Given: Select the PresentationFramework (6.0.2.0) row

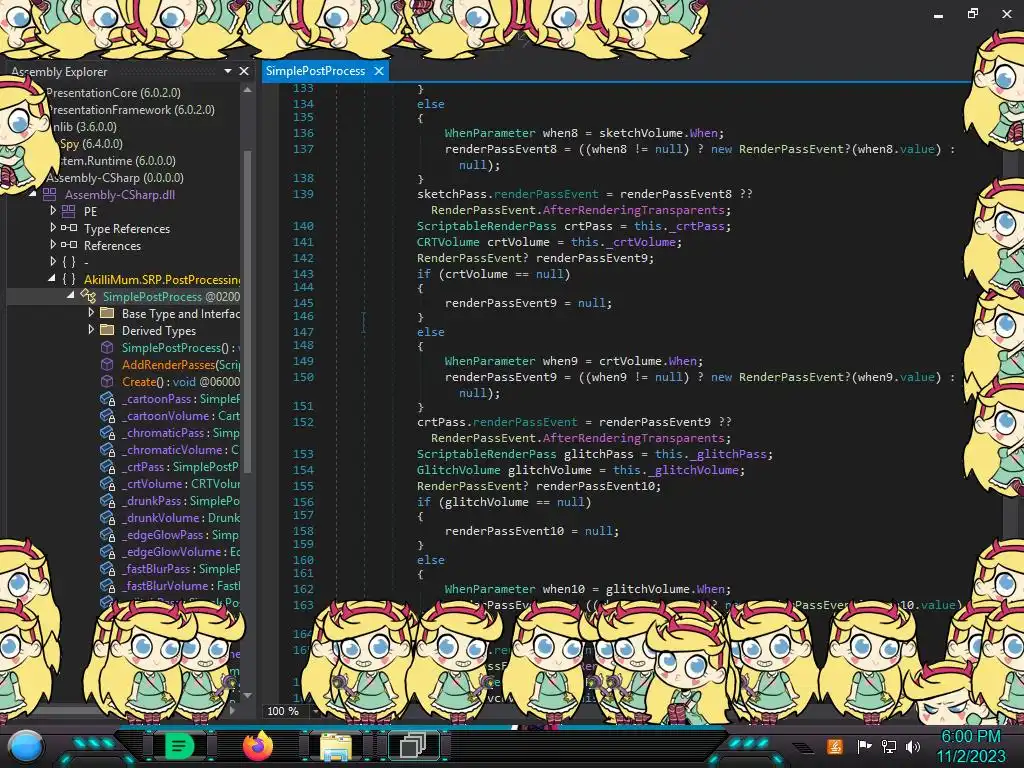Looking at the screenshot, I should point(130,110).
